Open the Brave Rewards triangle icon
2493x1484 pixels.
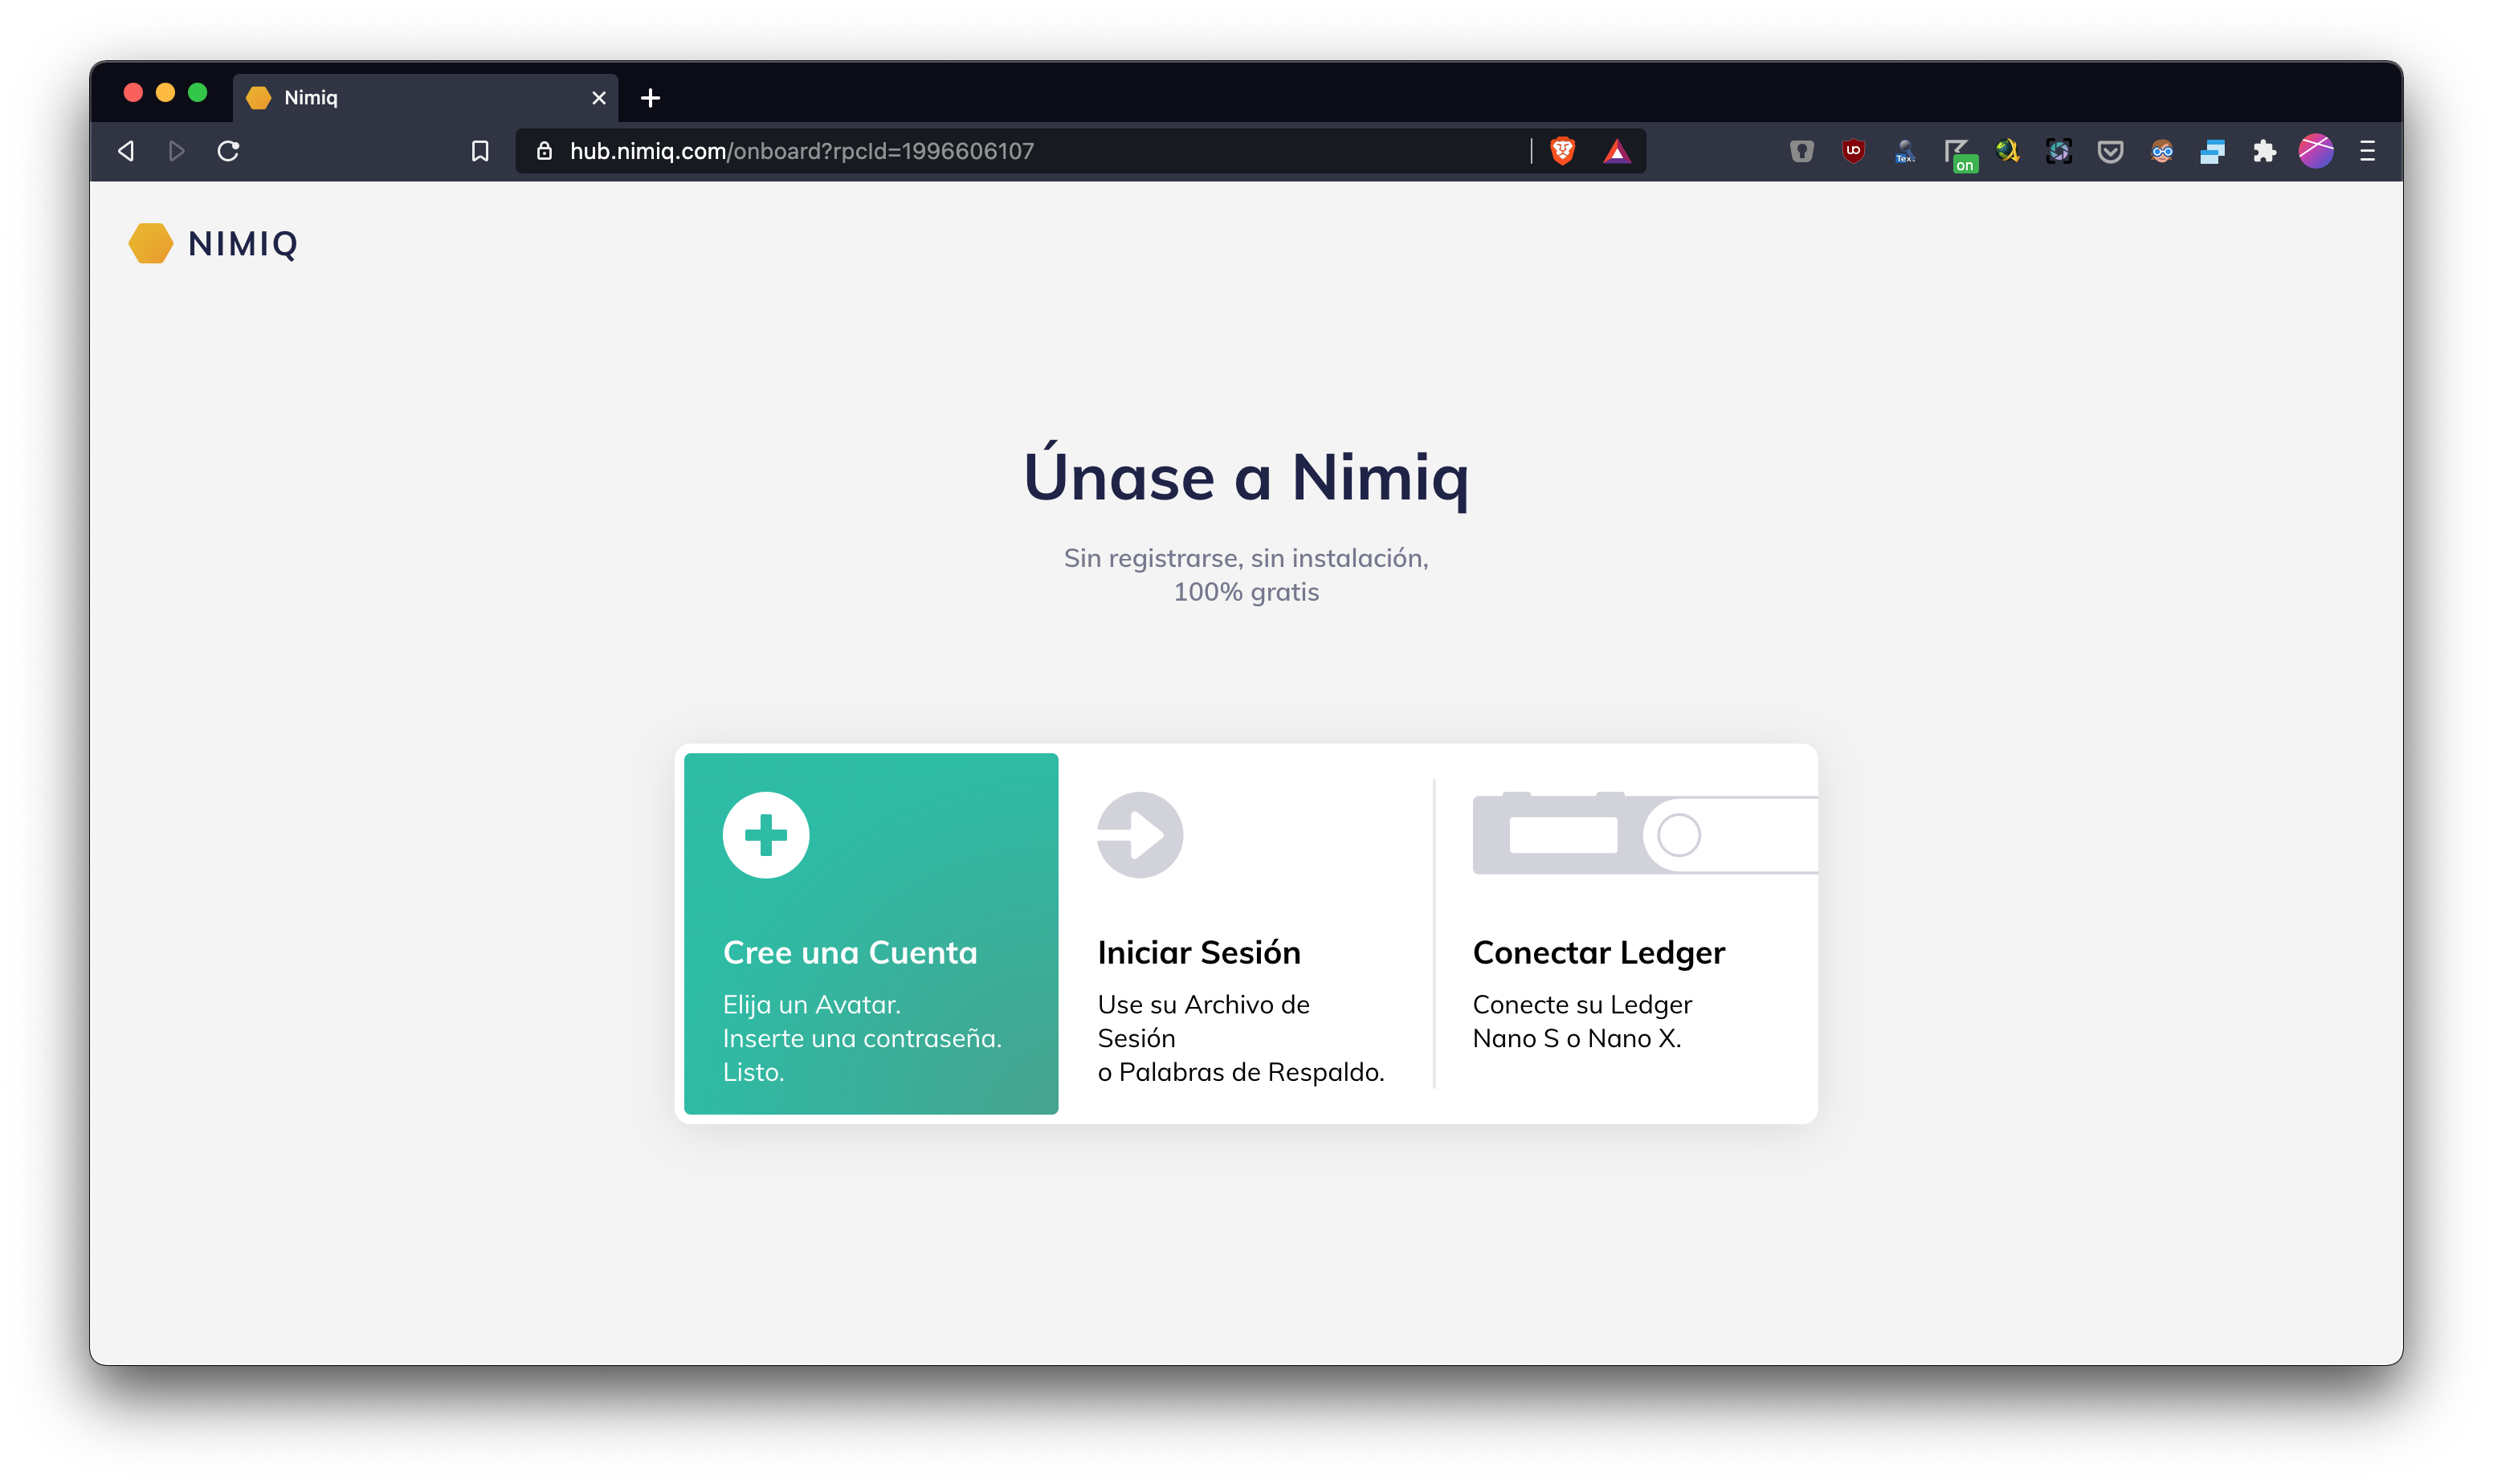(x=1616, y=151)
